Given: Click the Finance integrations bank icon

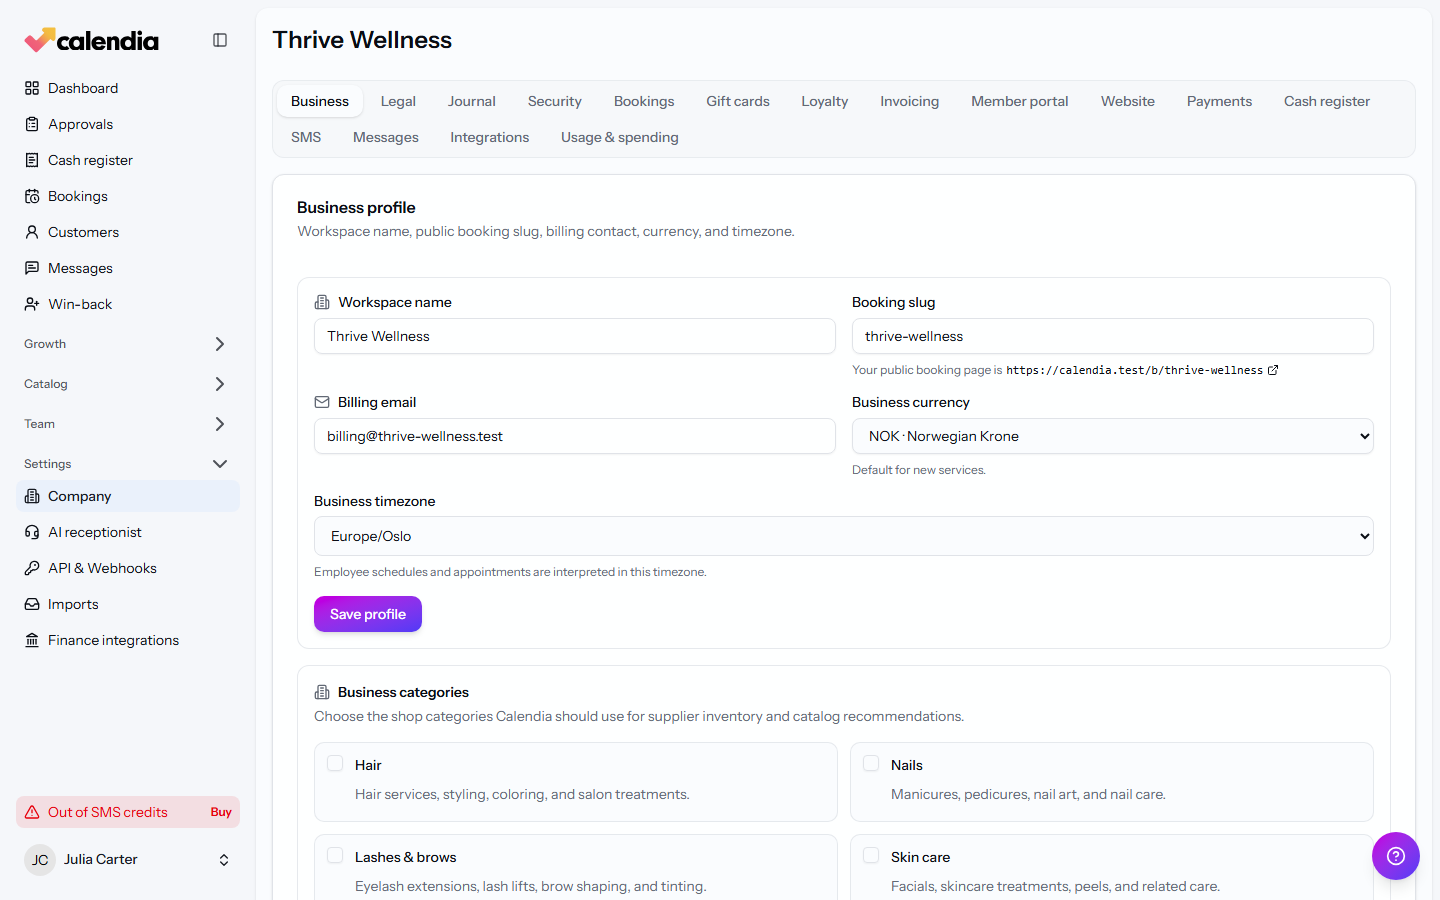Looking at the screenshot, I should 32,640.
